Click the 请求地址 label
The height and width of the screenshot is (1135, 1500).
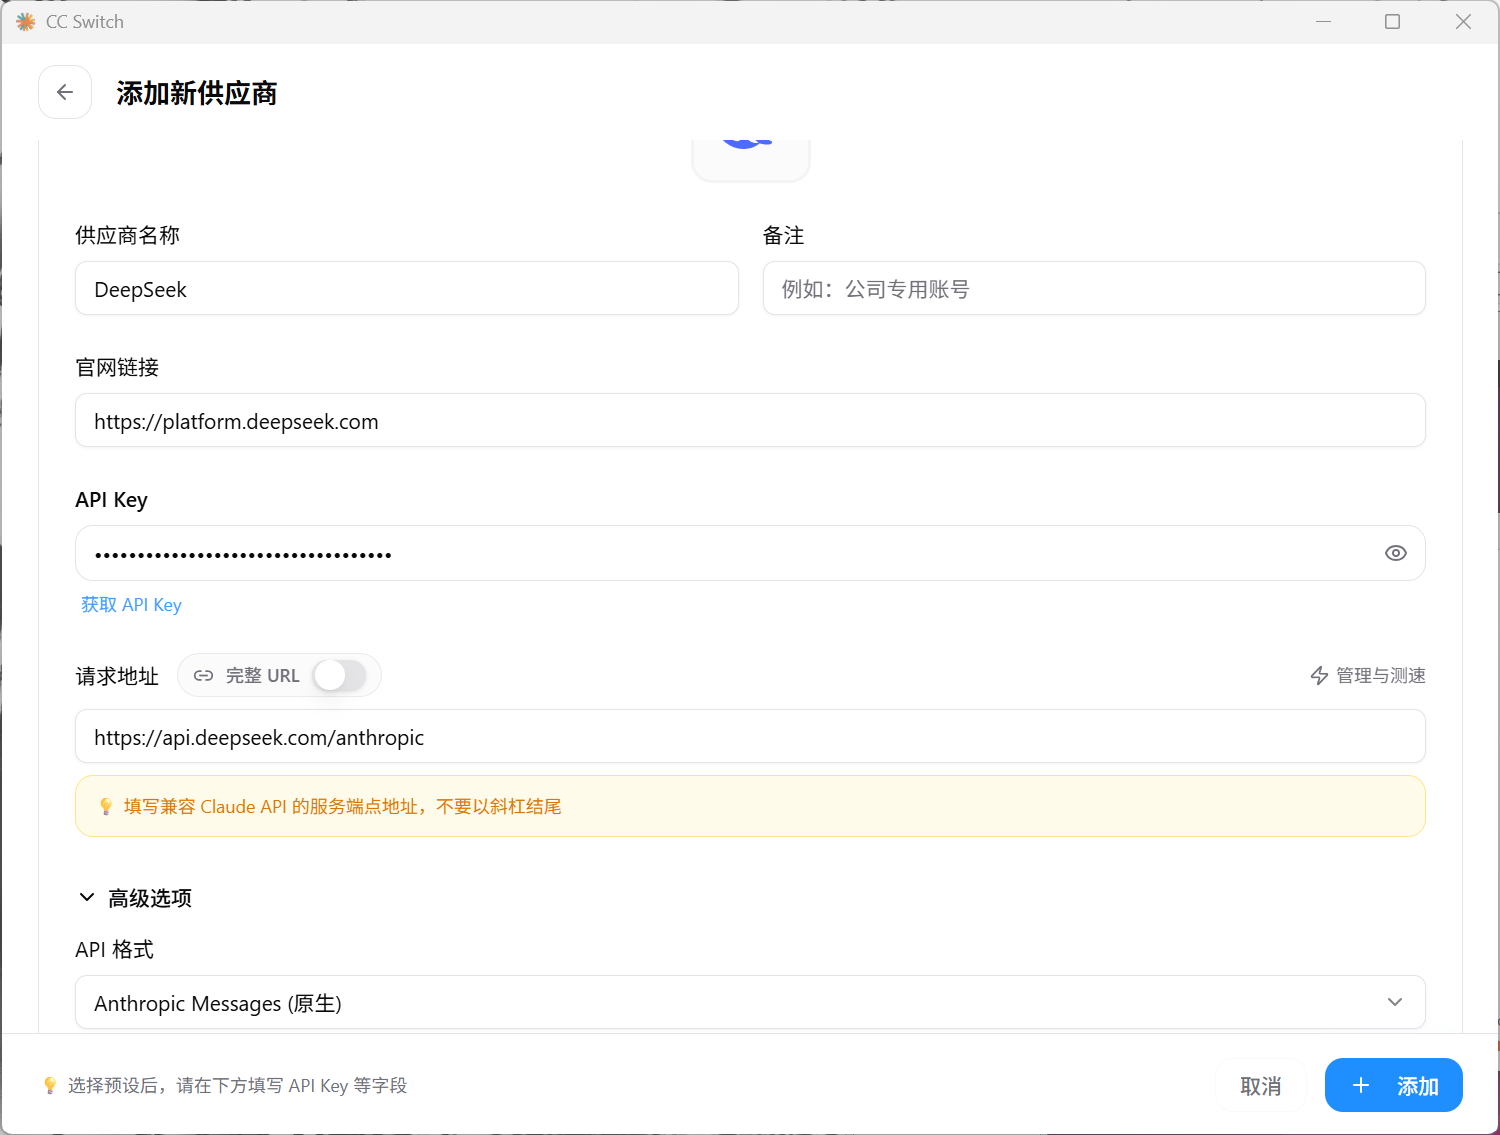(x=117, y=676)
